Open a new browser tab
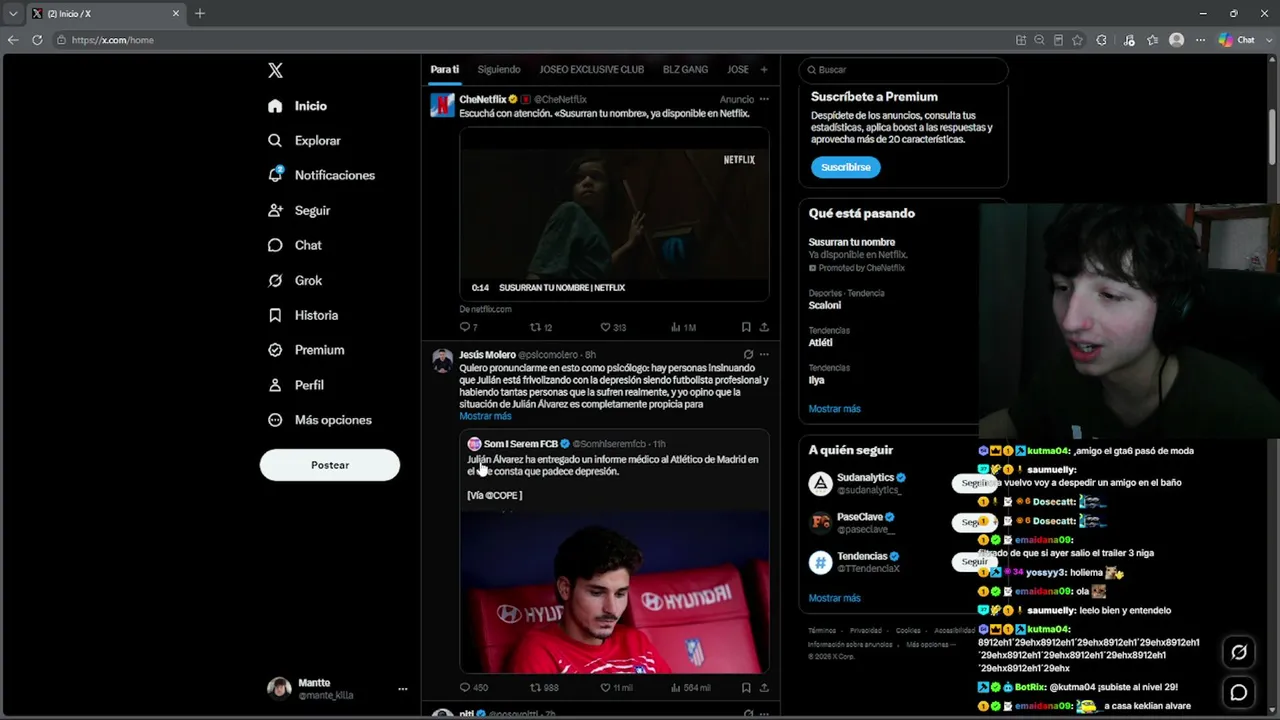The height and width of the screenshot is (720, 1280). point(200,13)
